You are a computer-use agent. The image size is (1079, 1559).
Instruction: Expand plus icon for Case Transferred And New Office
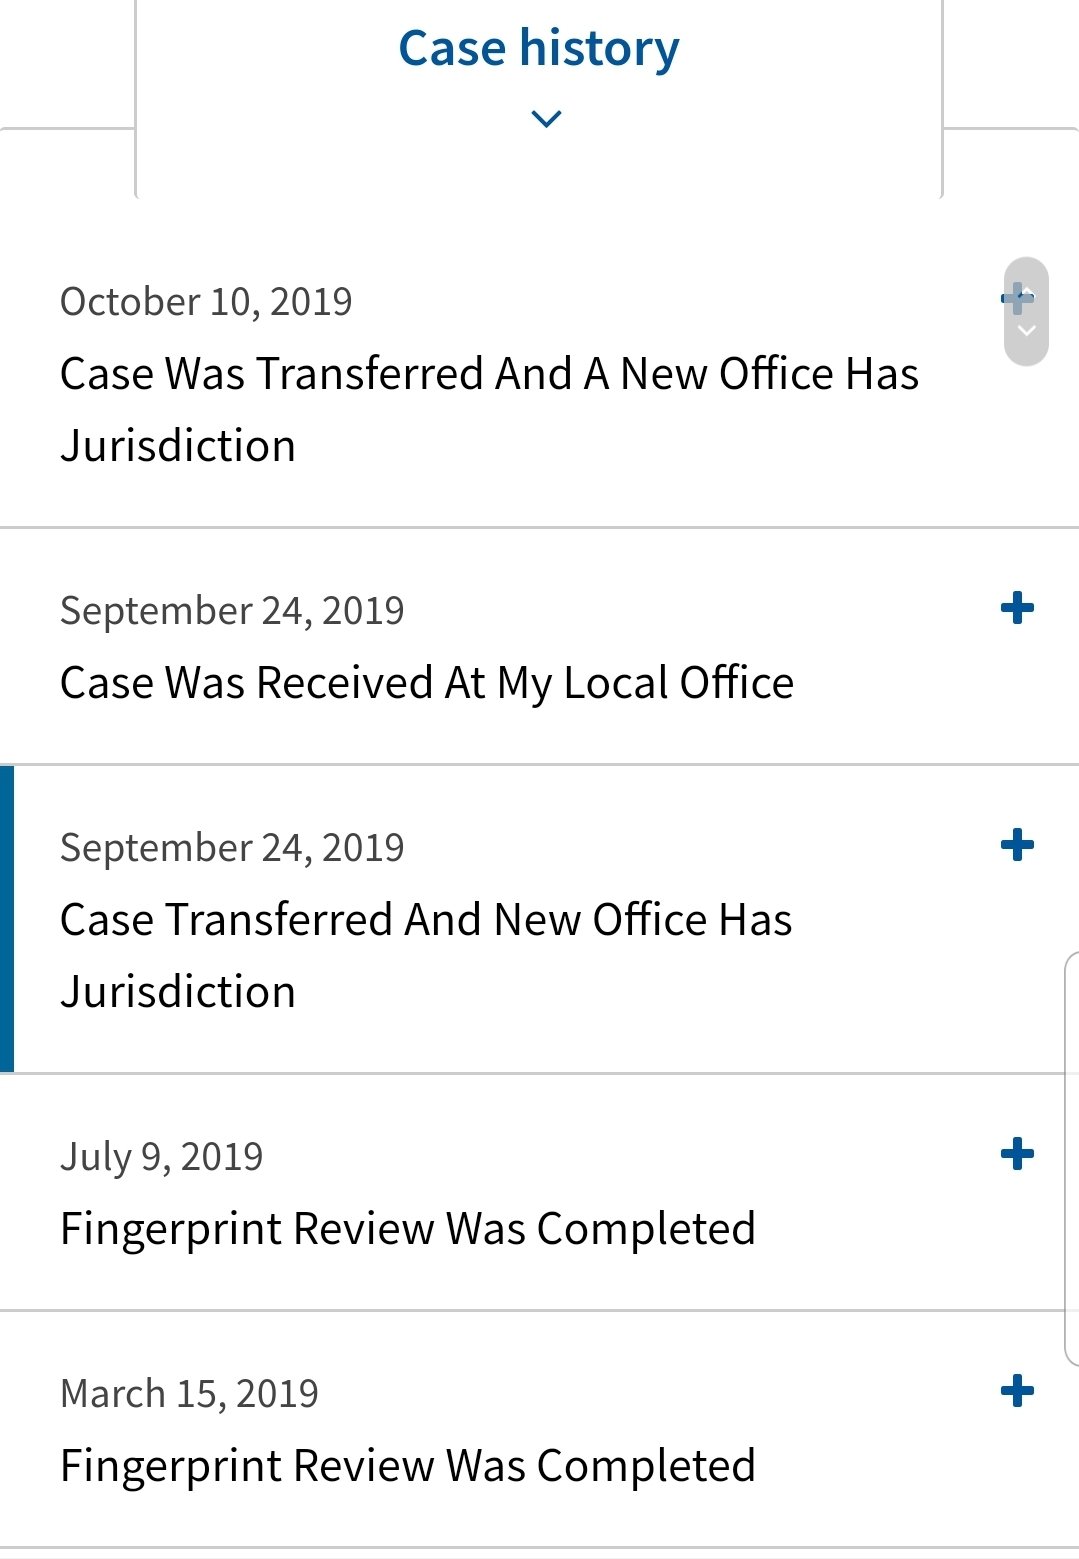(x=1017, y=845)
